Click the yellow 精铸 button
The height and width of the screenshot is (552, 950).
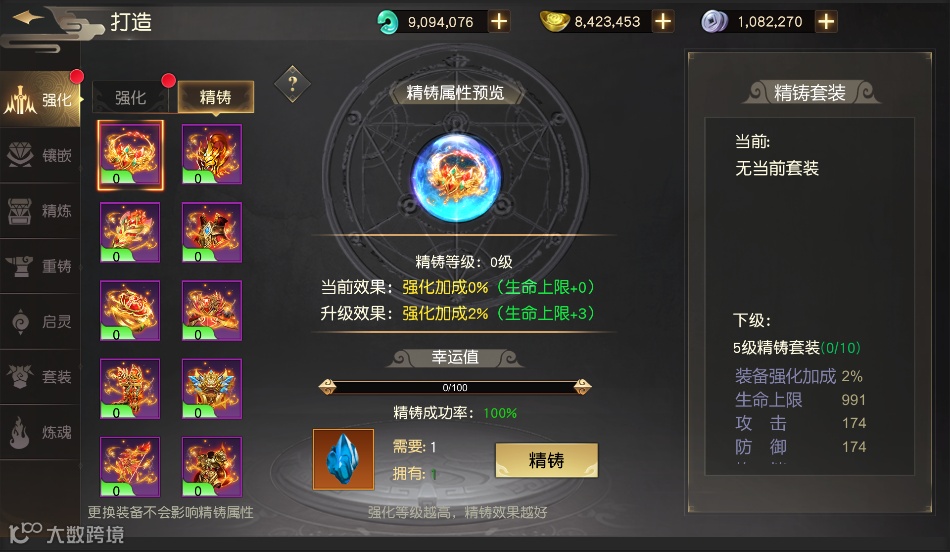point(546,461)
